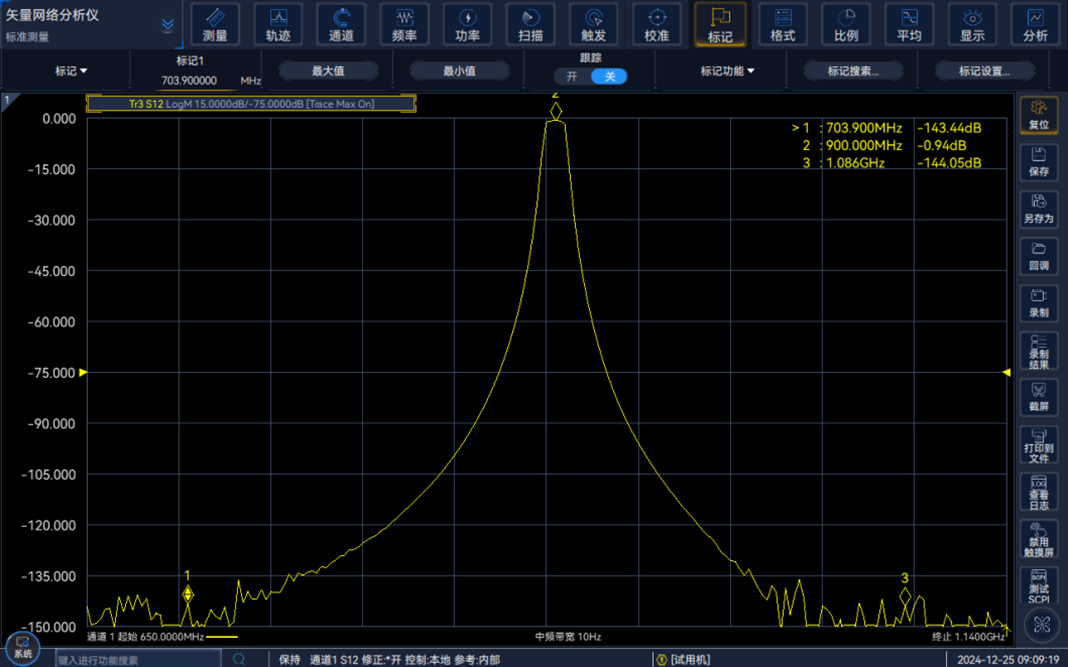Click the 回调 (Recall) sidebar icon
The image size is (1068, 667).
point(1039,255)
